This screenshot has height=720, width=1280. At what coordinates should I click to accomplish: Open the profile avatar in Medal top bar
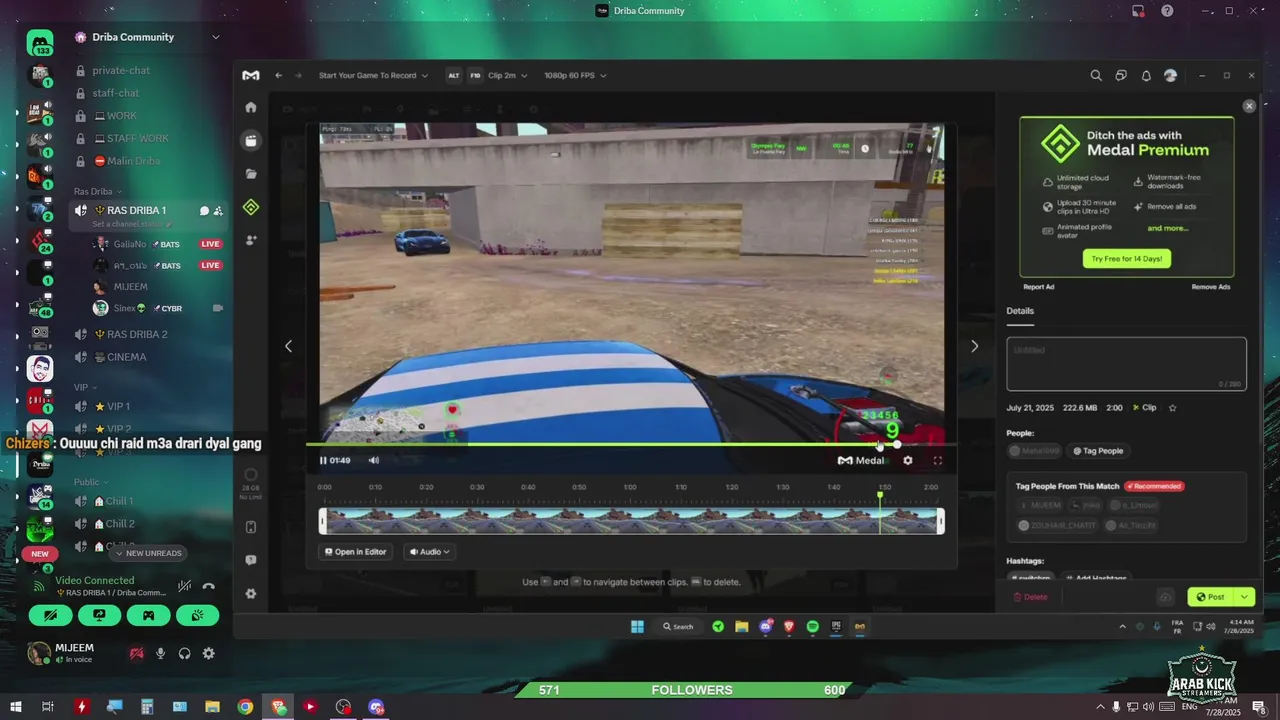pyautogui.click(x=1171, y=75)
